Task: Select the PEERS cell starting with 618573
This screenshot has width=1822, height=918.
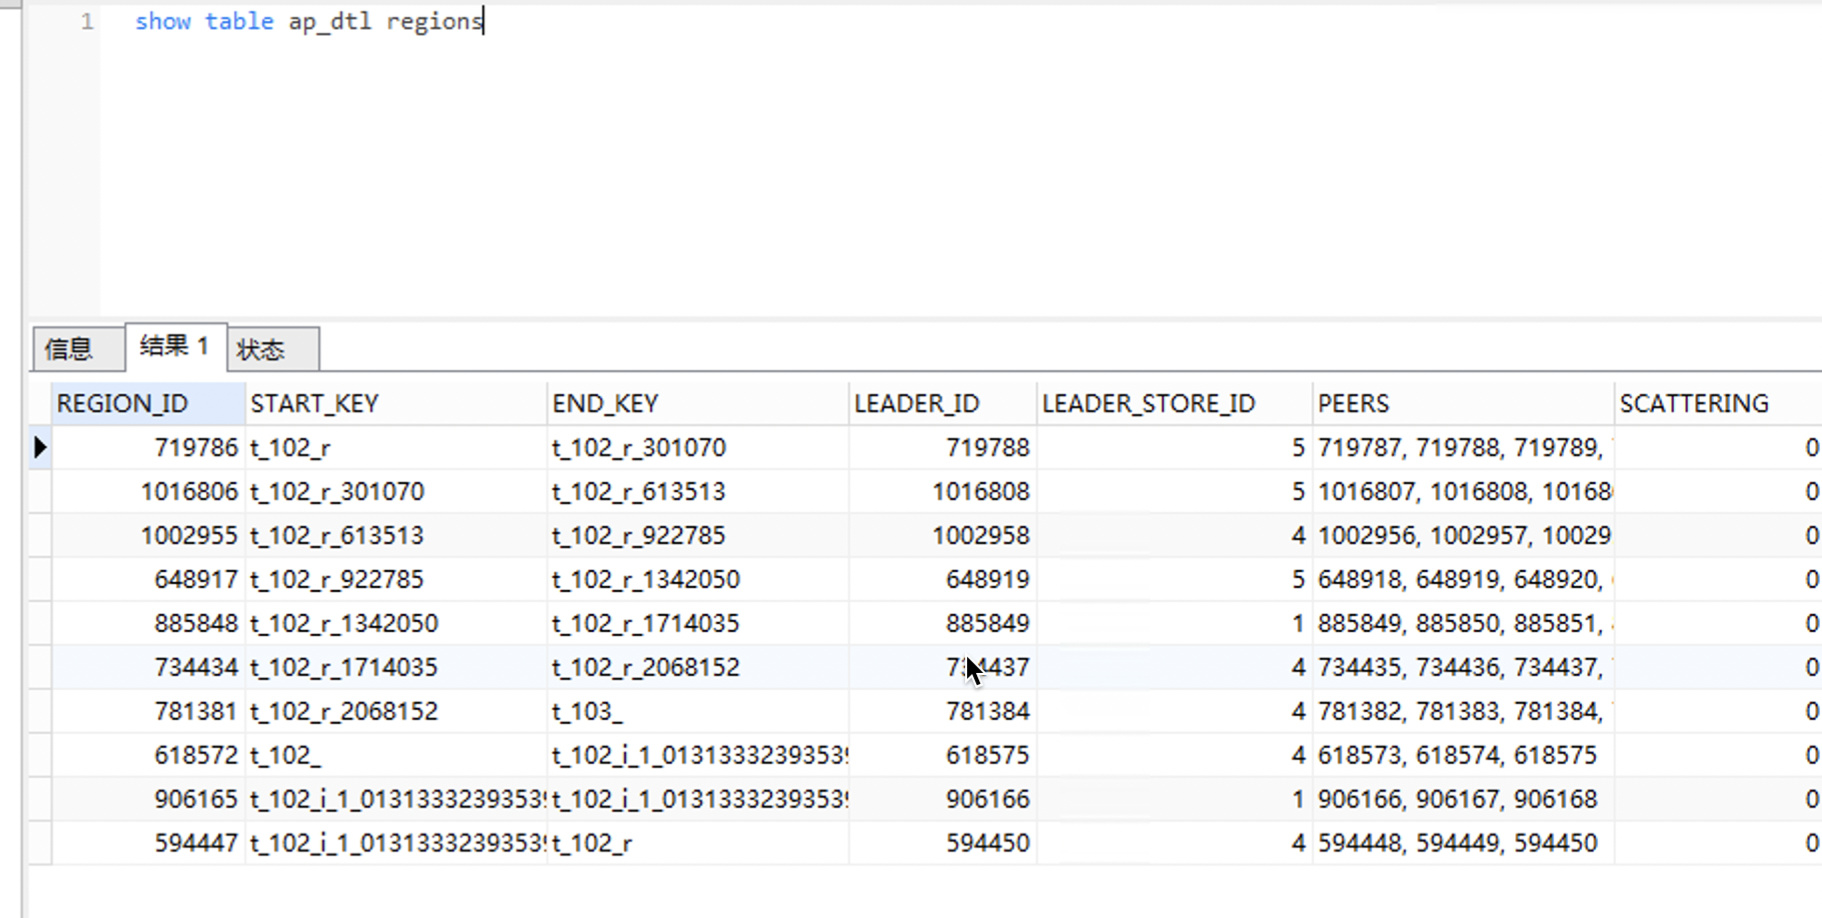Action: pyautogui.click(x=1457, y=756)
